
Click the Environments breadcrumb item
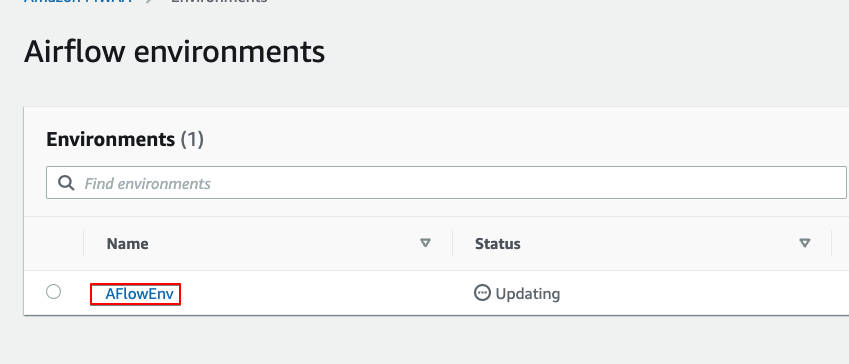tap(219, 2)
